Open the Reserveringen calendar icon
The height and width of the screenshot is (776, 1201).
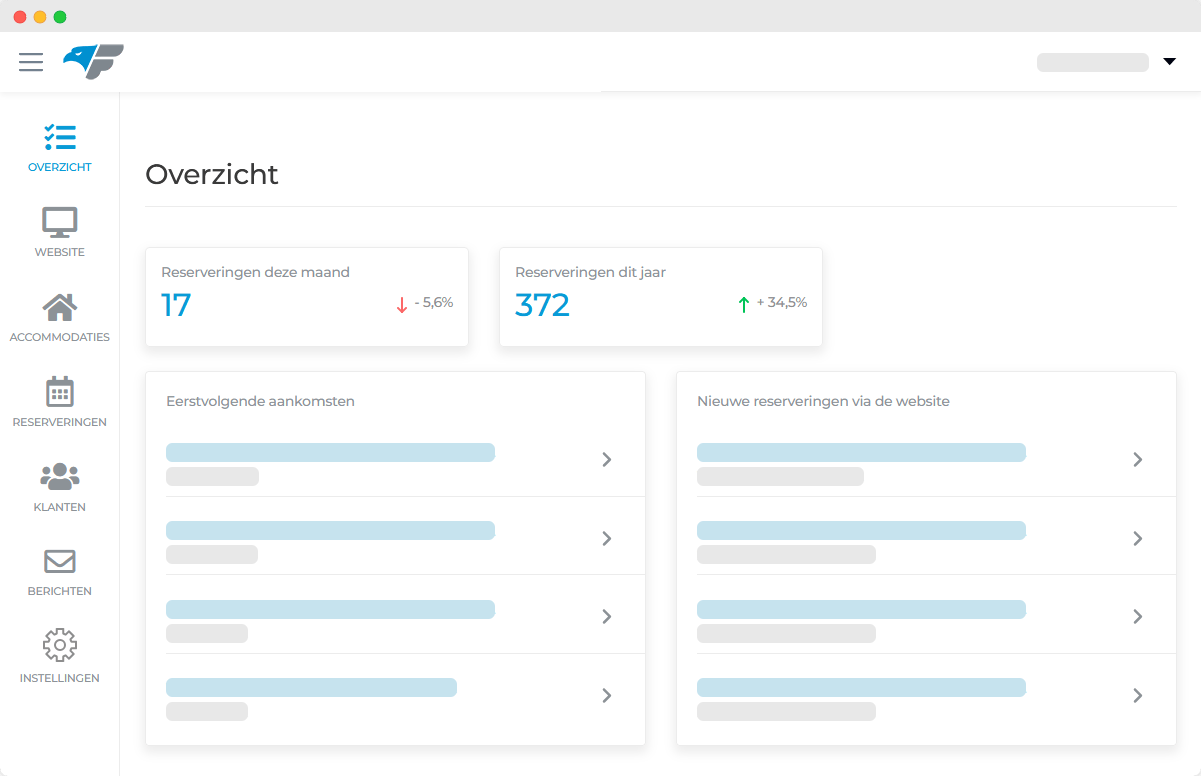click(x=60, y=391)
